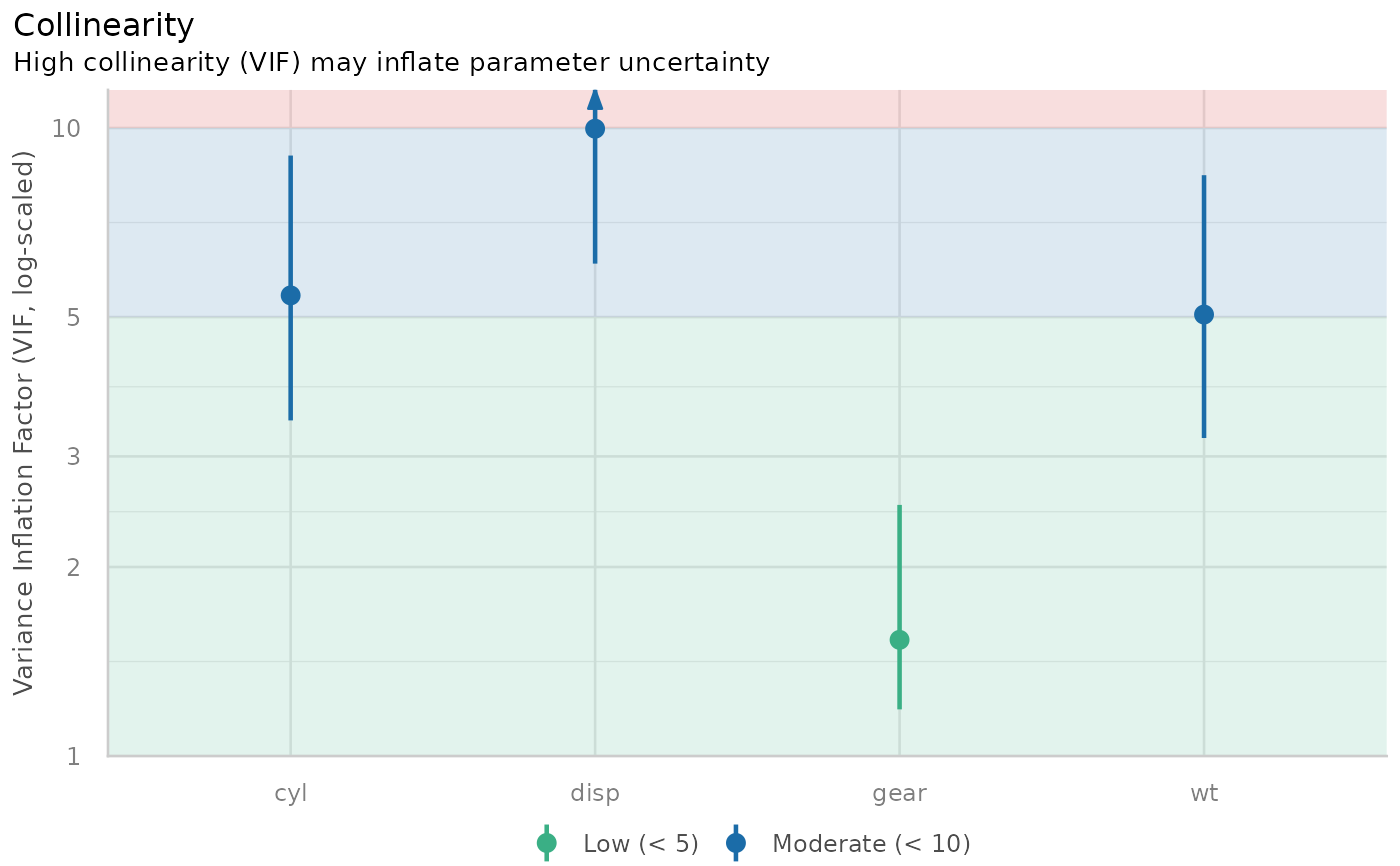Screen dimensions: 1400x866
Task: Click the wt x-axis label
Action: [x=1204, y=794]
